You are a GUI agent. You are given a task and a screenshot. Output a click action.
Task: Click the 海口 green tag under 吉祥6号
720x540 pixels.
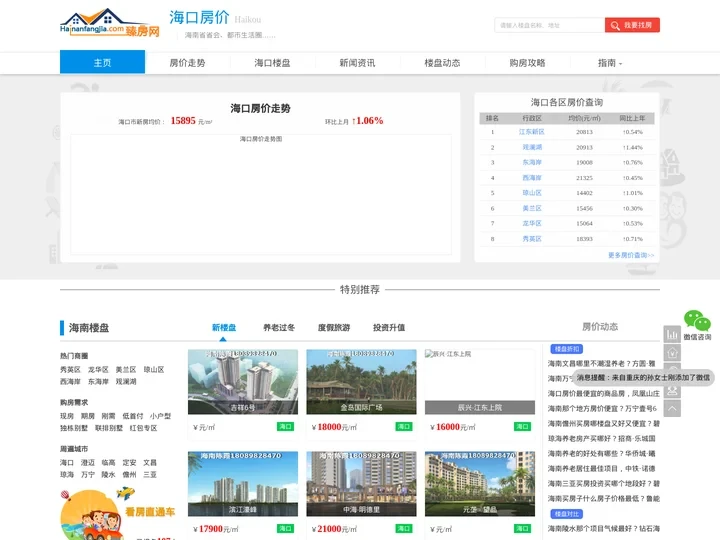[285, 427]
